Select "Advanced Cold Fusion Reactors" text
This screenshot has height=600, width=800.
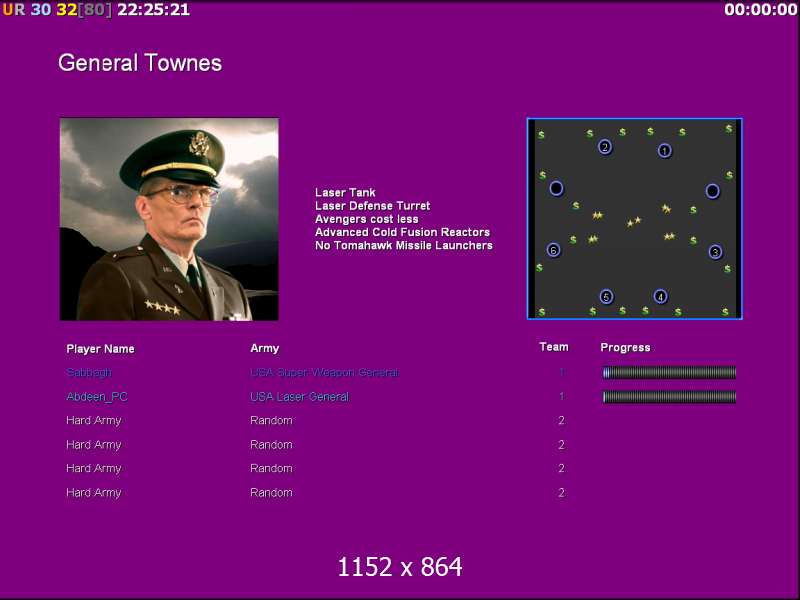[x=402, y=232]
